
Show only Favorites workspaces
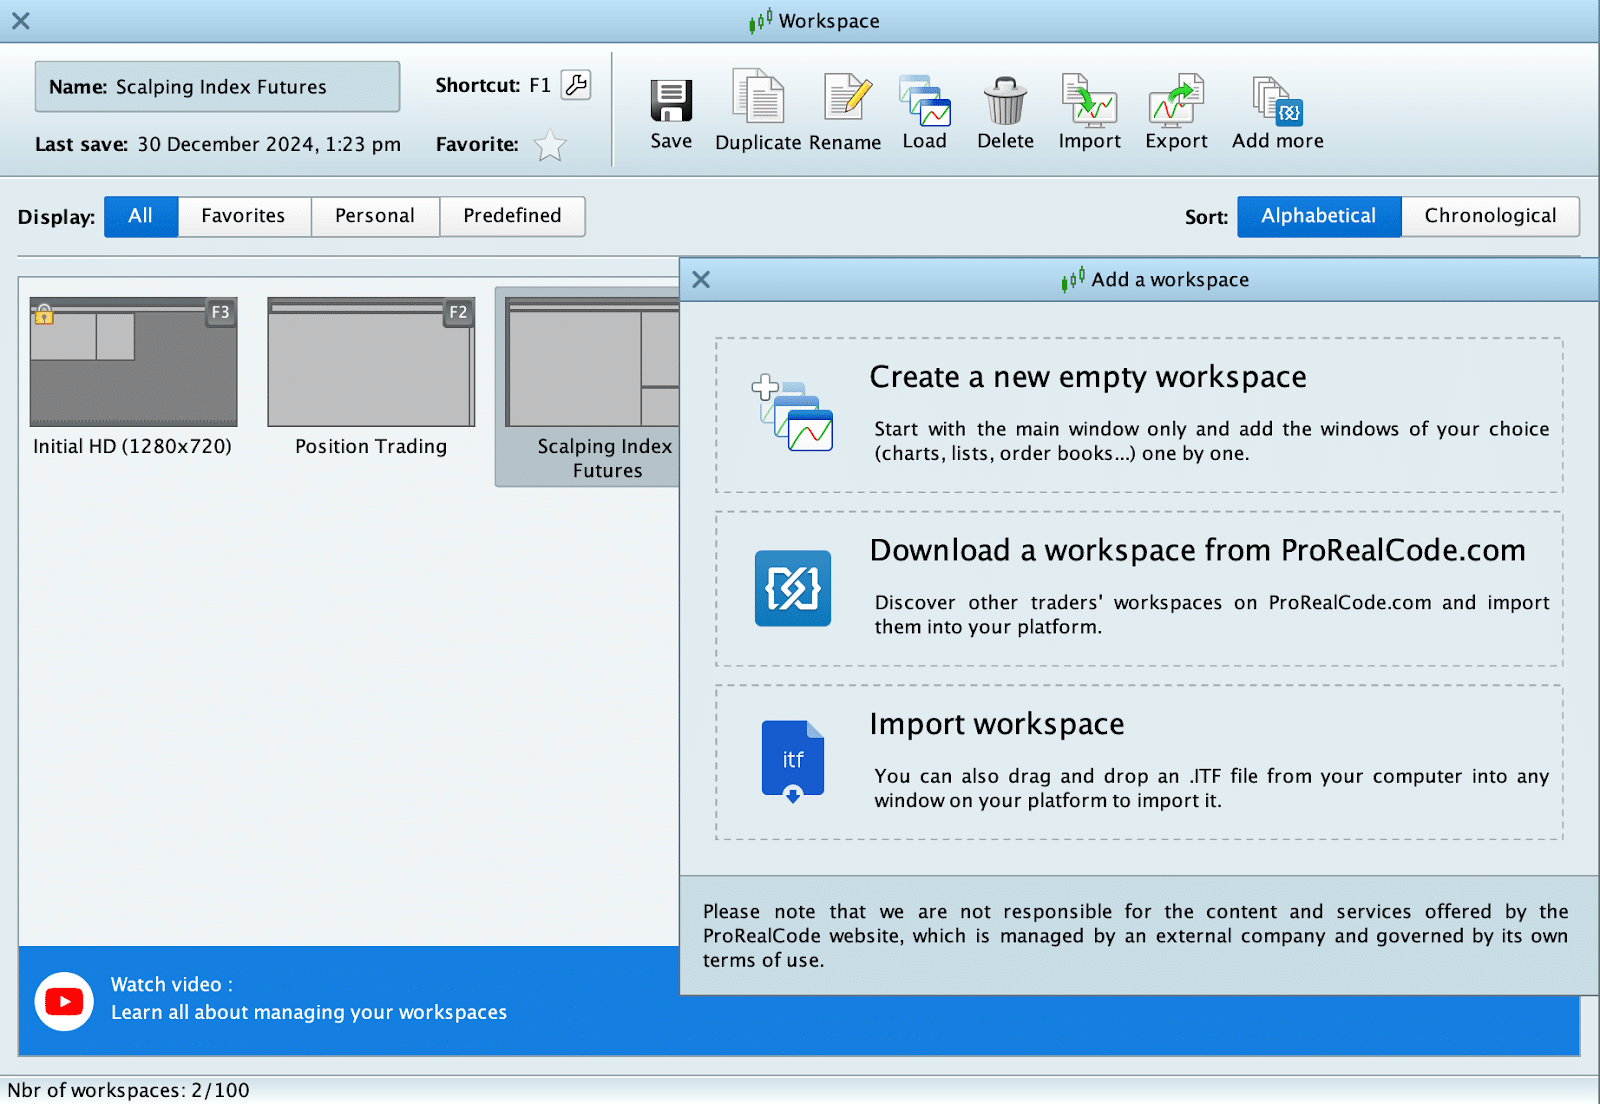click(243, 216)
